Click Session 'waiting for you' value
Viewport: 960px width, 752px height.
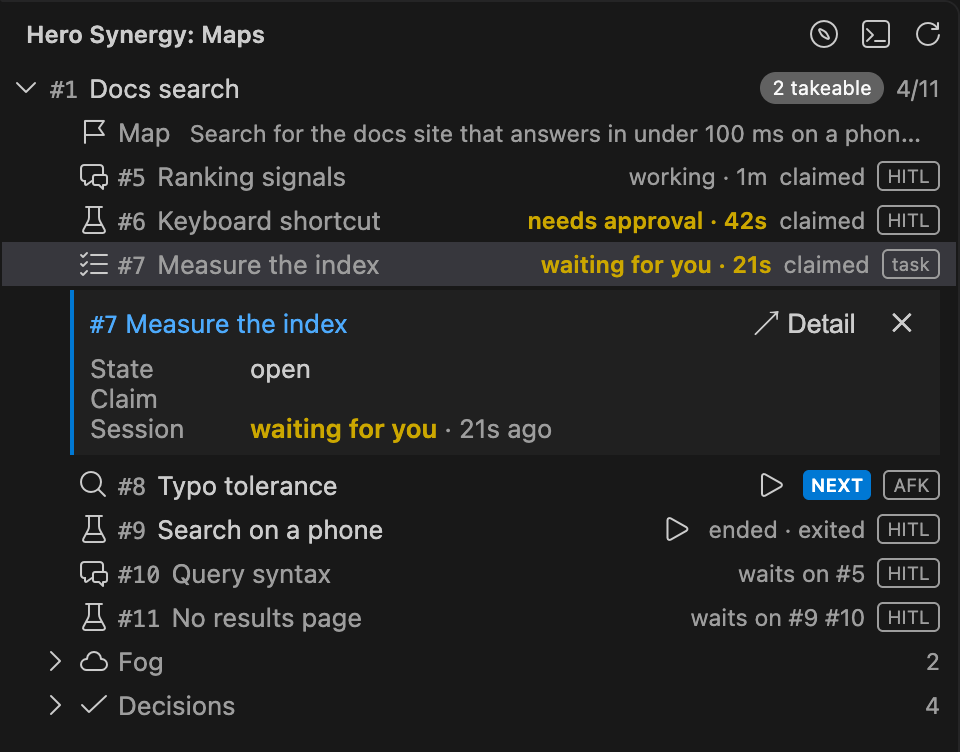(x=343, y=429)
